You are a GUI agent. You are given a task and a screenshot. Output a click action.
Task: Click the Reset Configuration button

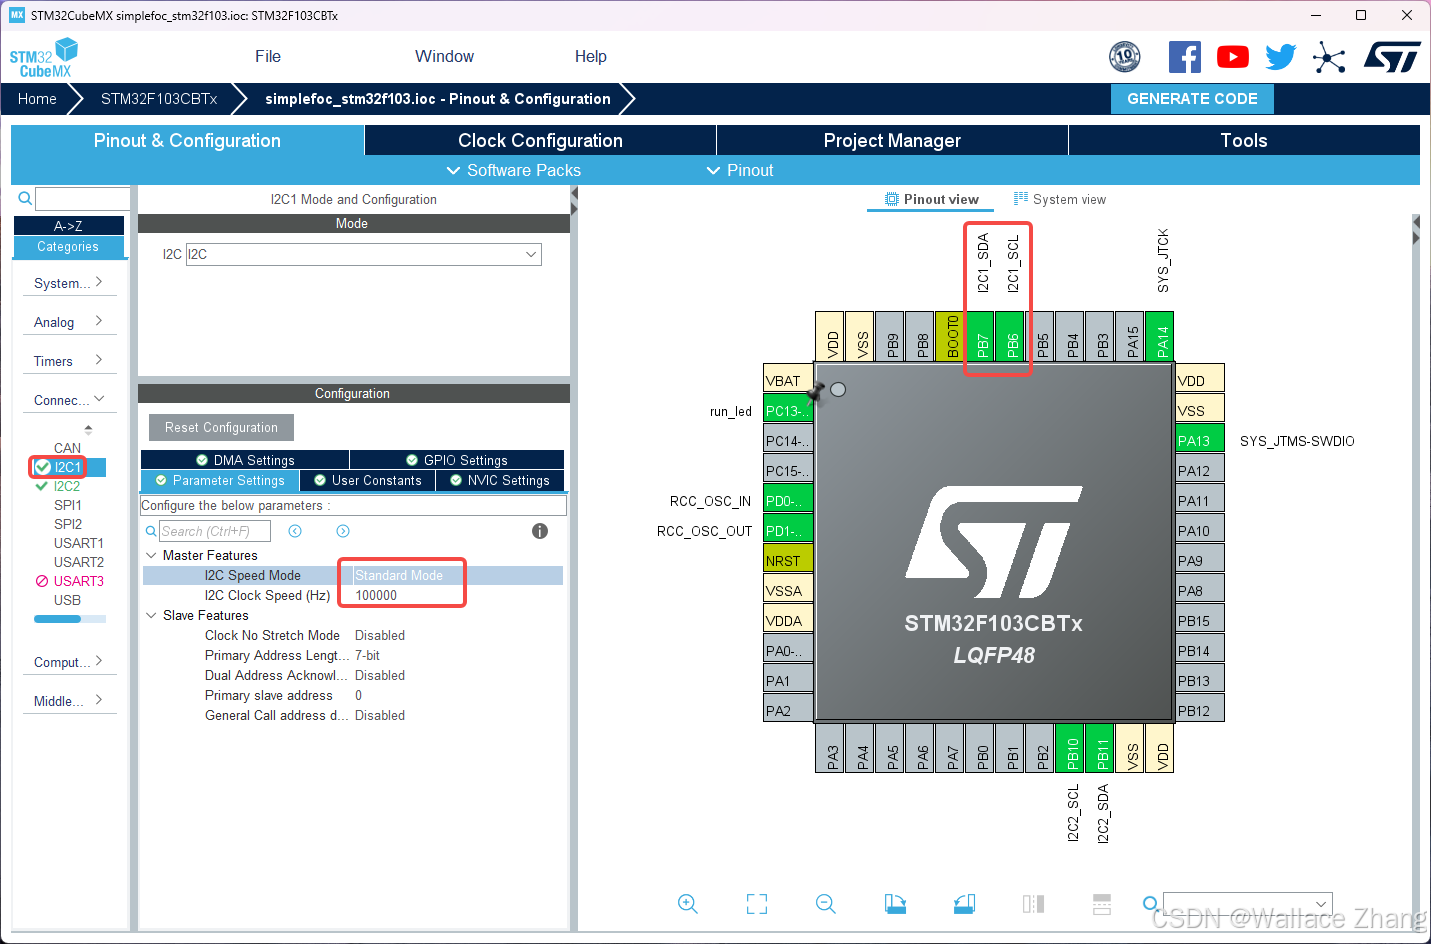(x=220, y=427)
